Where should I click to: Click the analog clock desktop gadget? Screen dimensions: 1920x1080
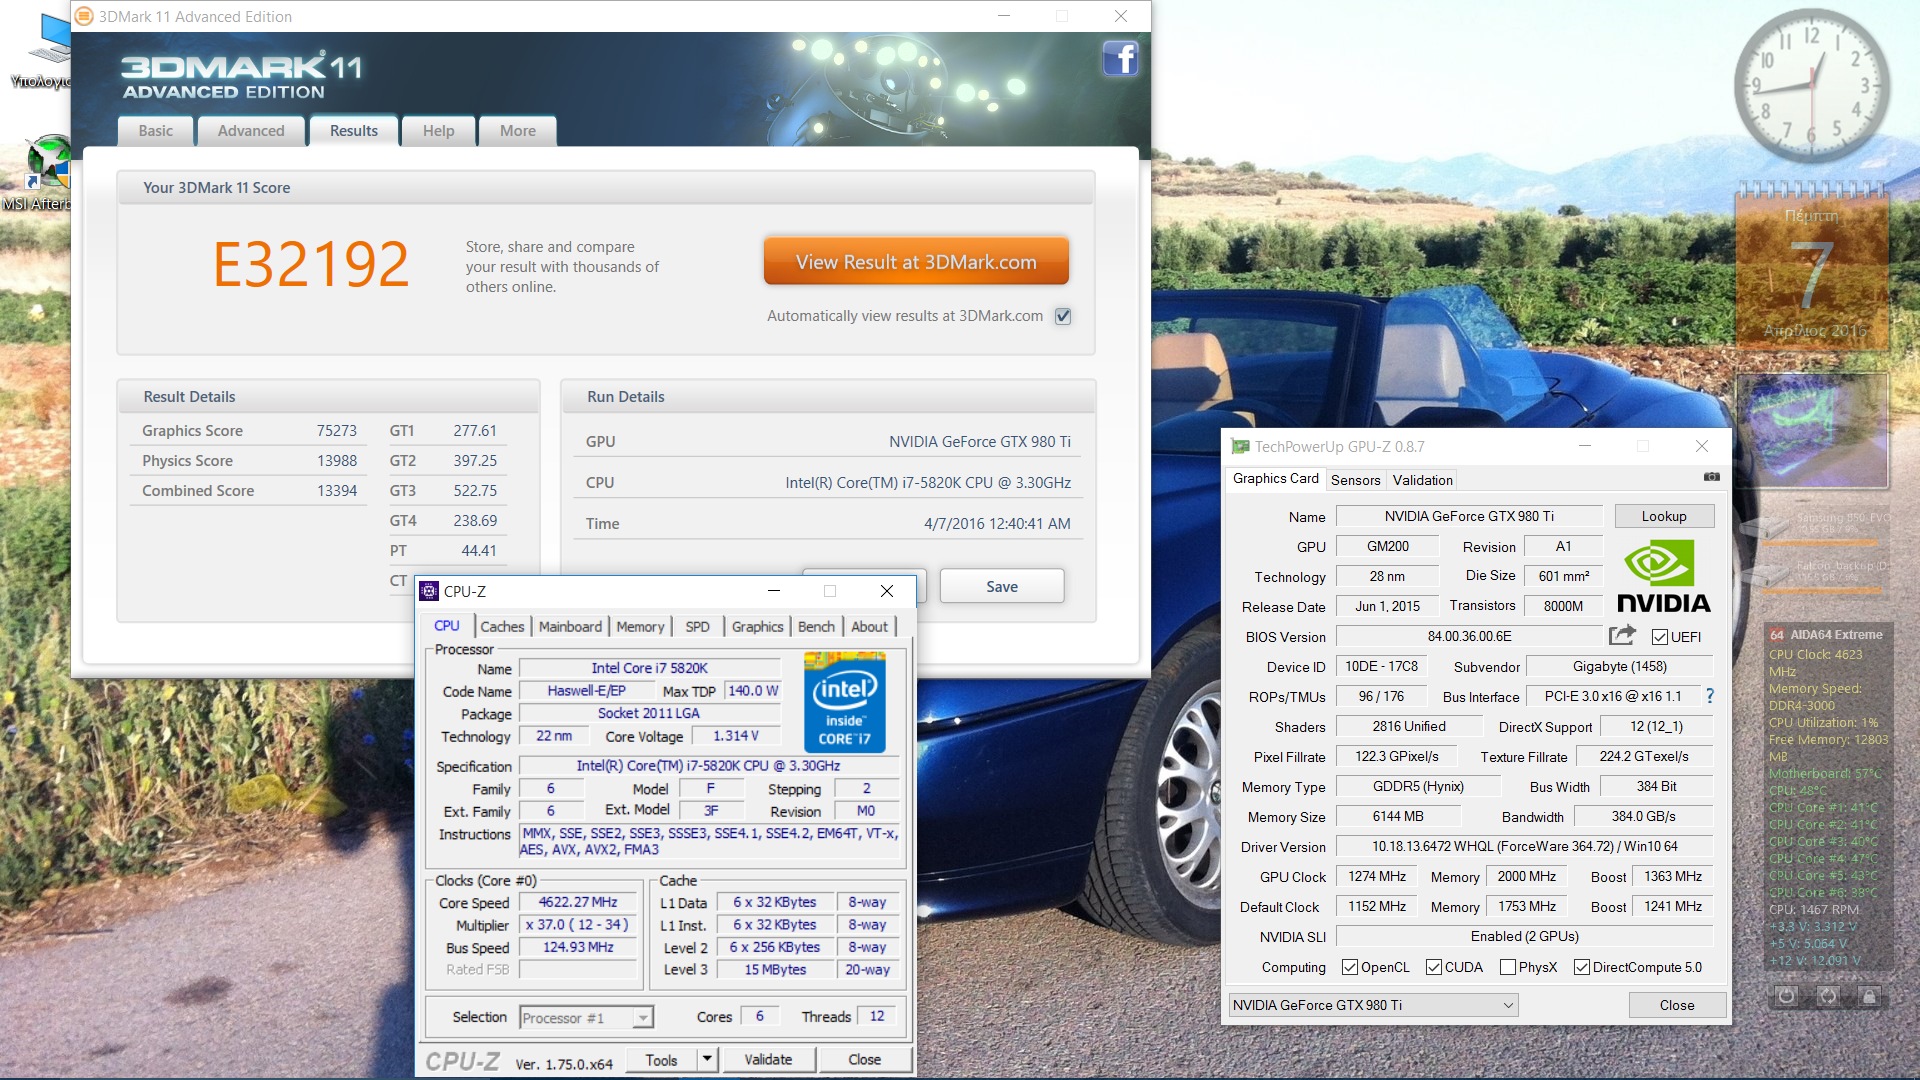pyautogui.click(x=1811, y=85)
